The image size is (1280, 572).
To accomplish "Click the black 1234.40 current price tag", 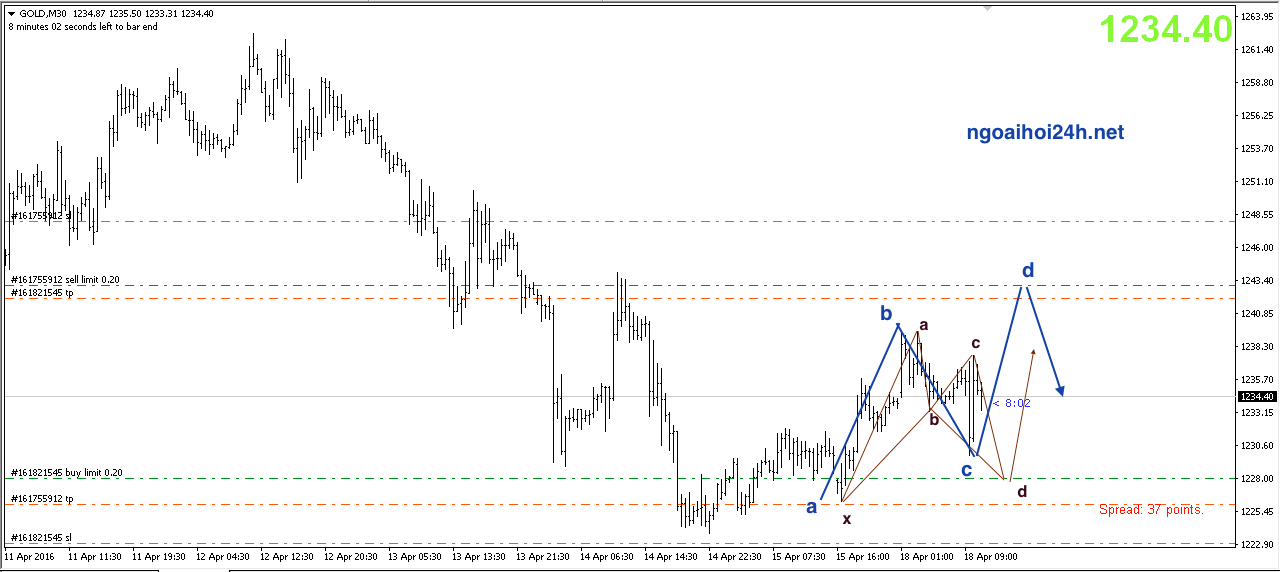I will point(1254,397).
